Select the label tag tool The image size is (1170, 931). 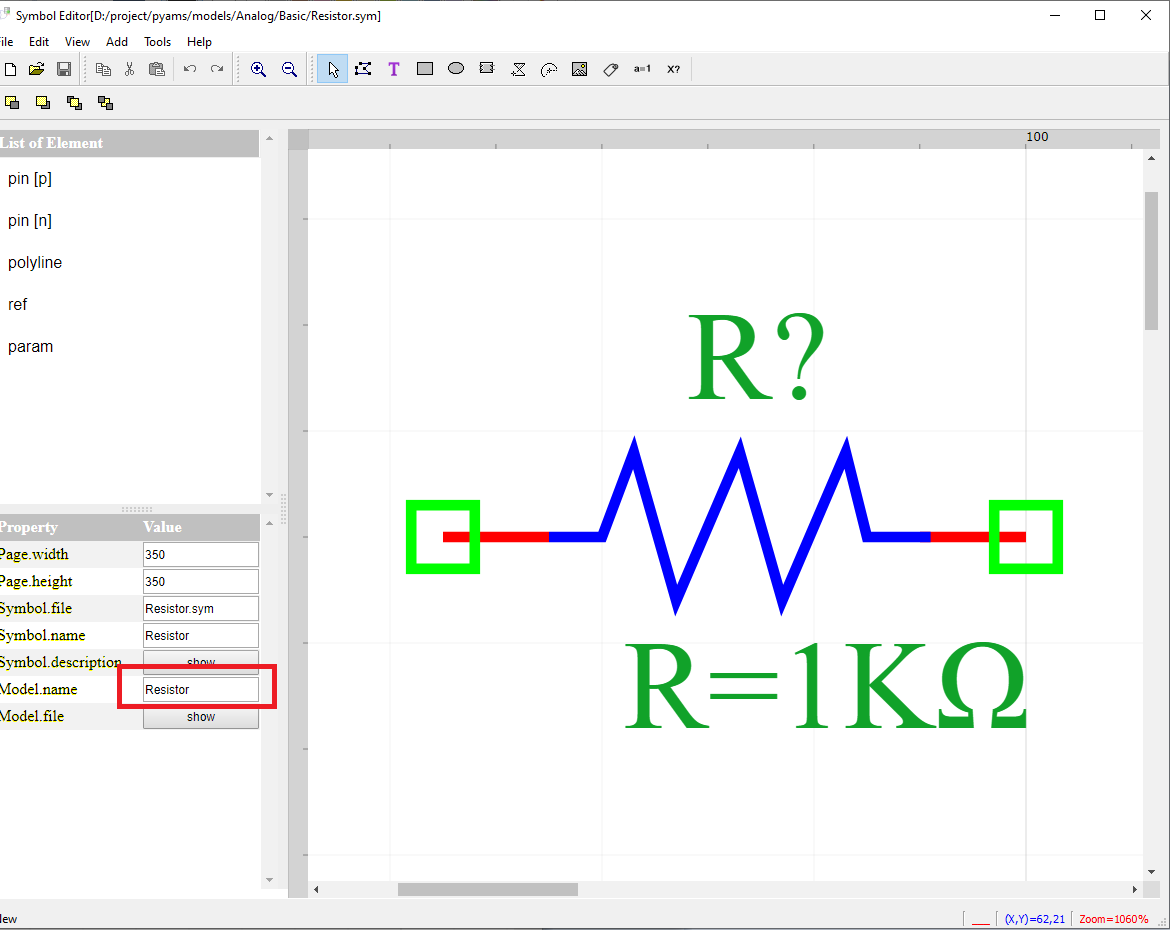(x=611, y=69)
